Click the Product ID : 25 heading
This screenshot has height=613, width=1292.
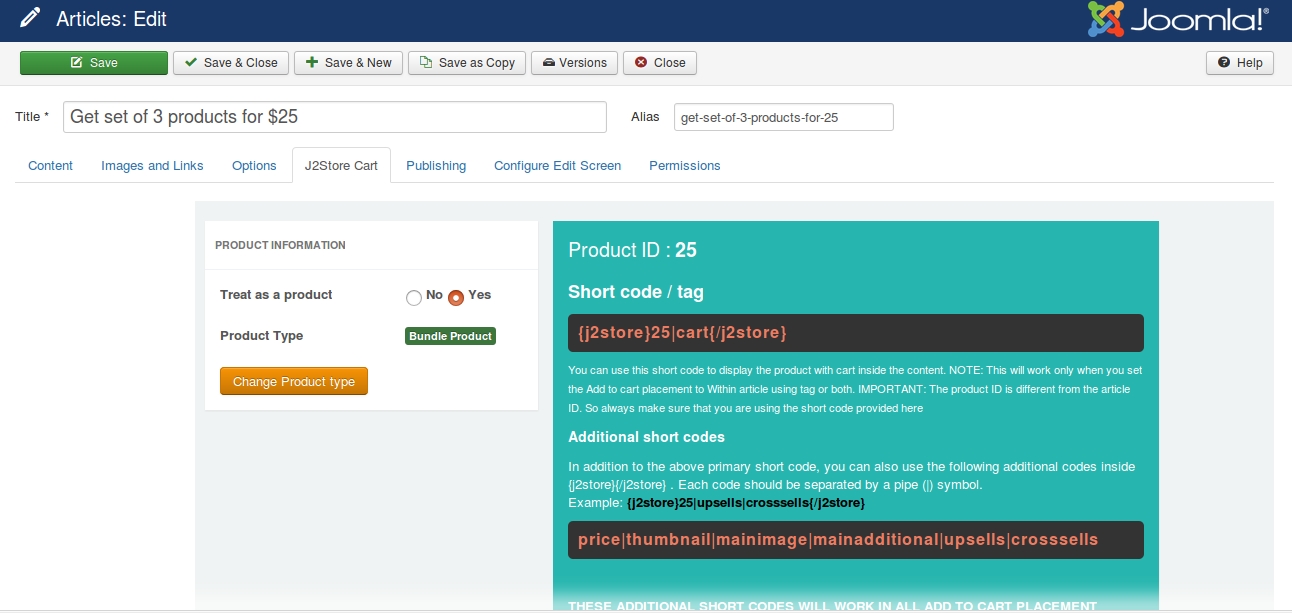tap(632, 250)
